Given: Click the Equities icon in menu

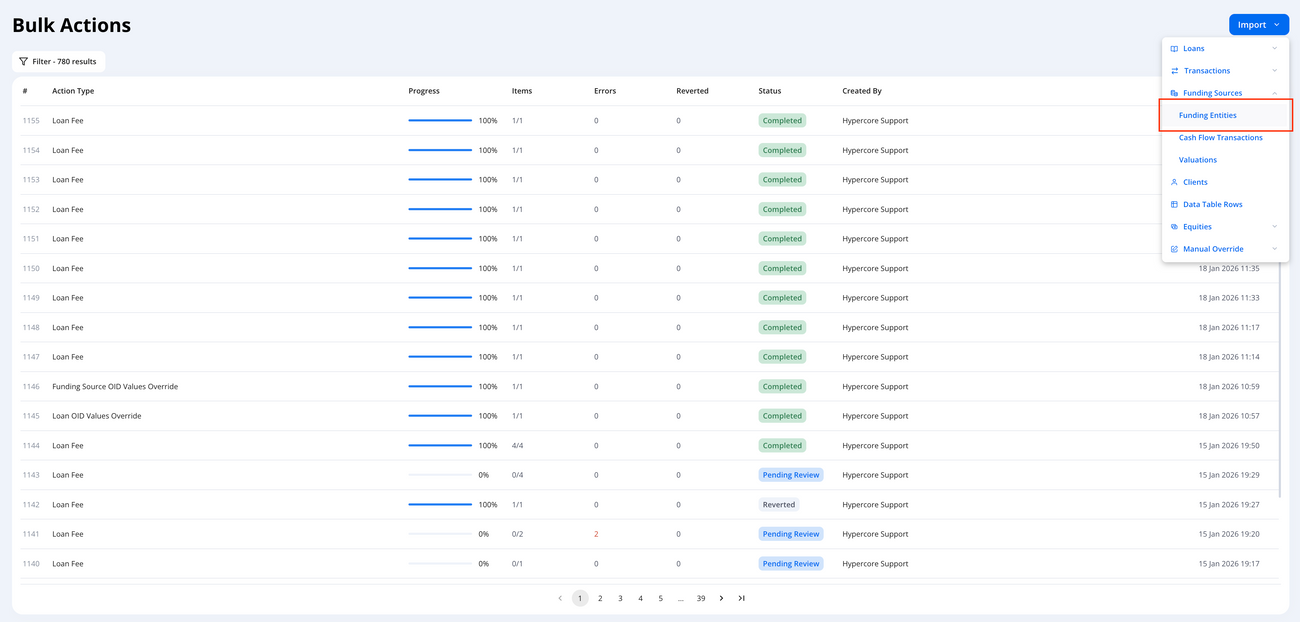Looking at the screenshot, I should pos(1174,227).
